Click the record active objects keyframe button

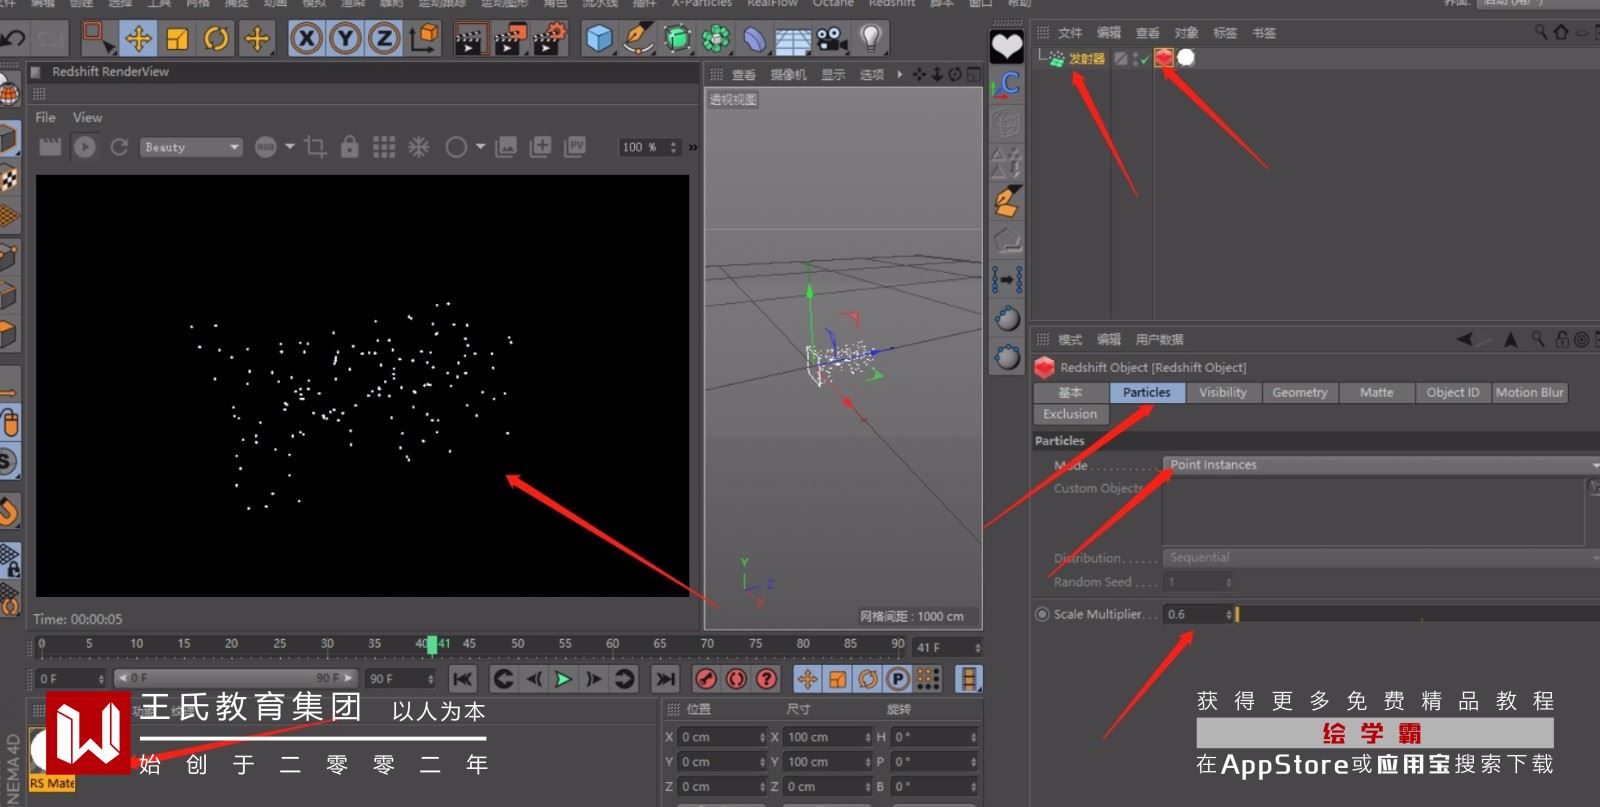(x=706, y=680)
